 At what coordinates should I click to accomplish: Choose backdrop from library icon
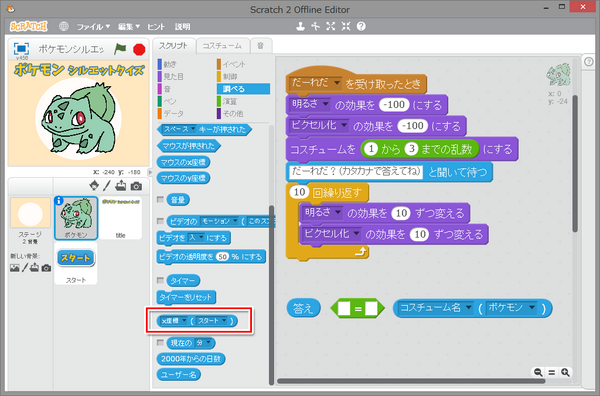click(15, 268)
